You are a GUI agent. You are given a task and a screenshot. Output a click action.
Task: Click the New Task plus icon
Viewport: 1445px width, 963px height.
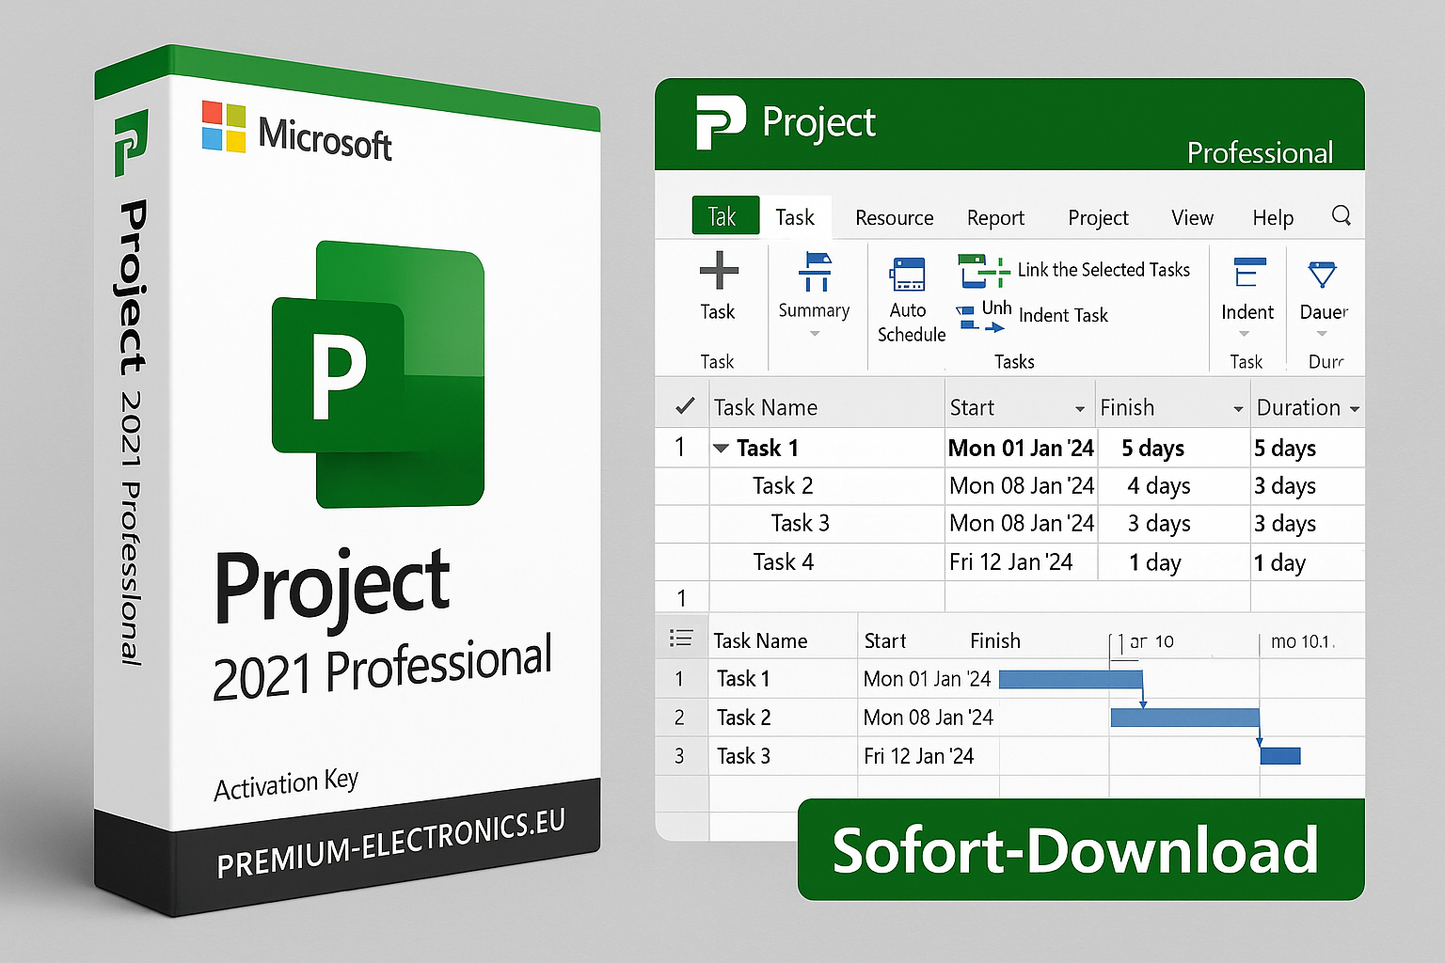[x=719, y=272]
